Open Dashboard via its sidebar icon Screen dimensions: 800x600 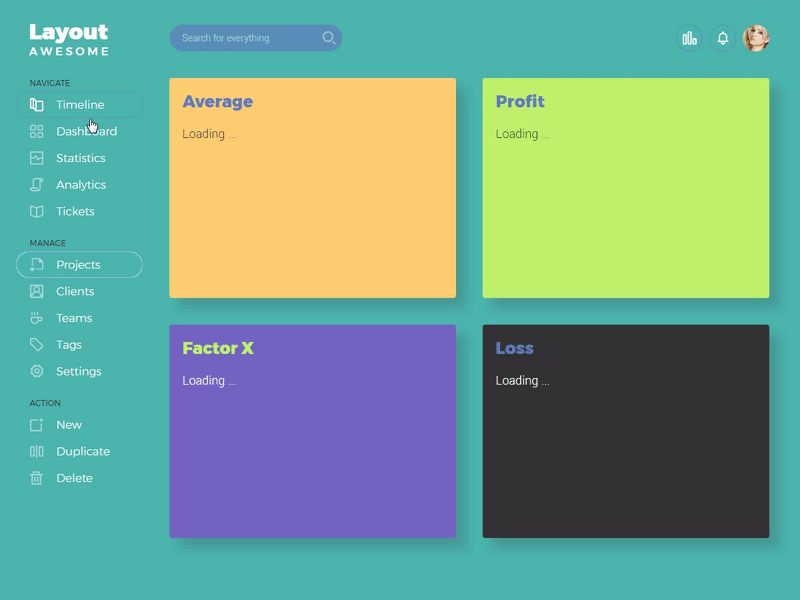pos(35,131)
